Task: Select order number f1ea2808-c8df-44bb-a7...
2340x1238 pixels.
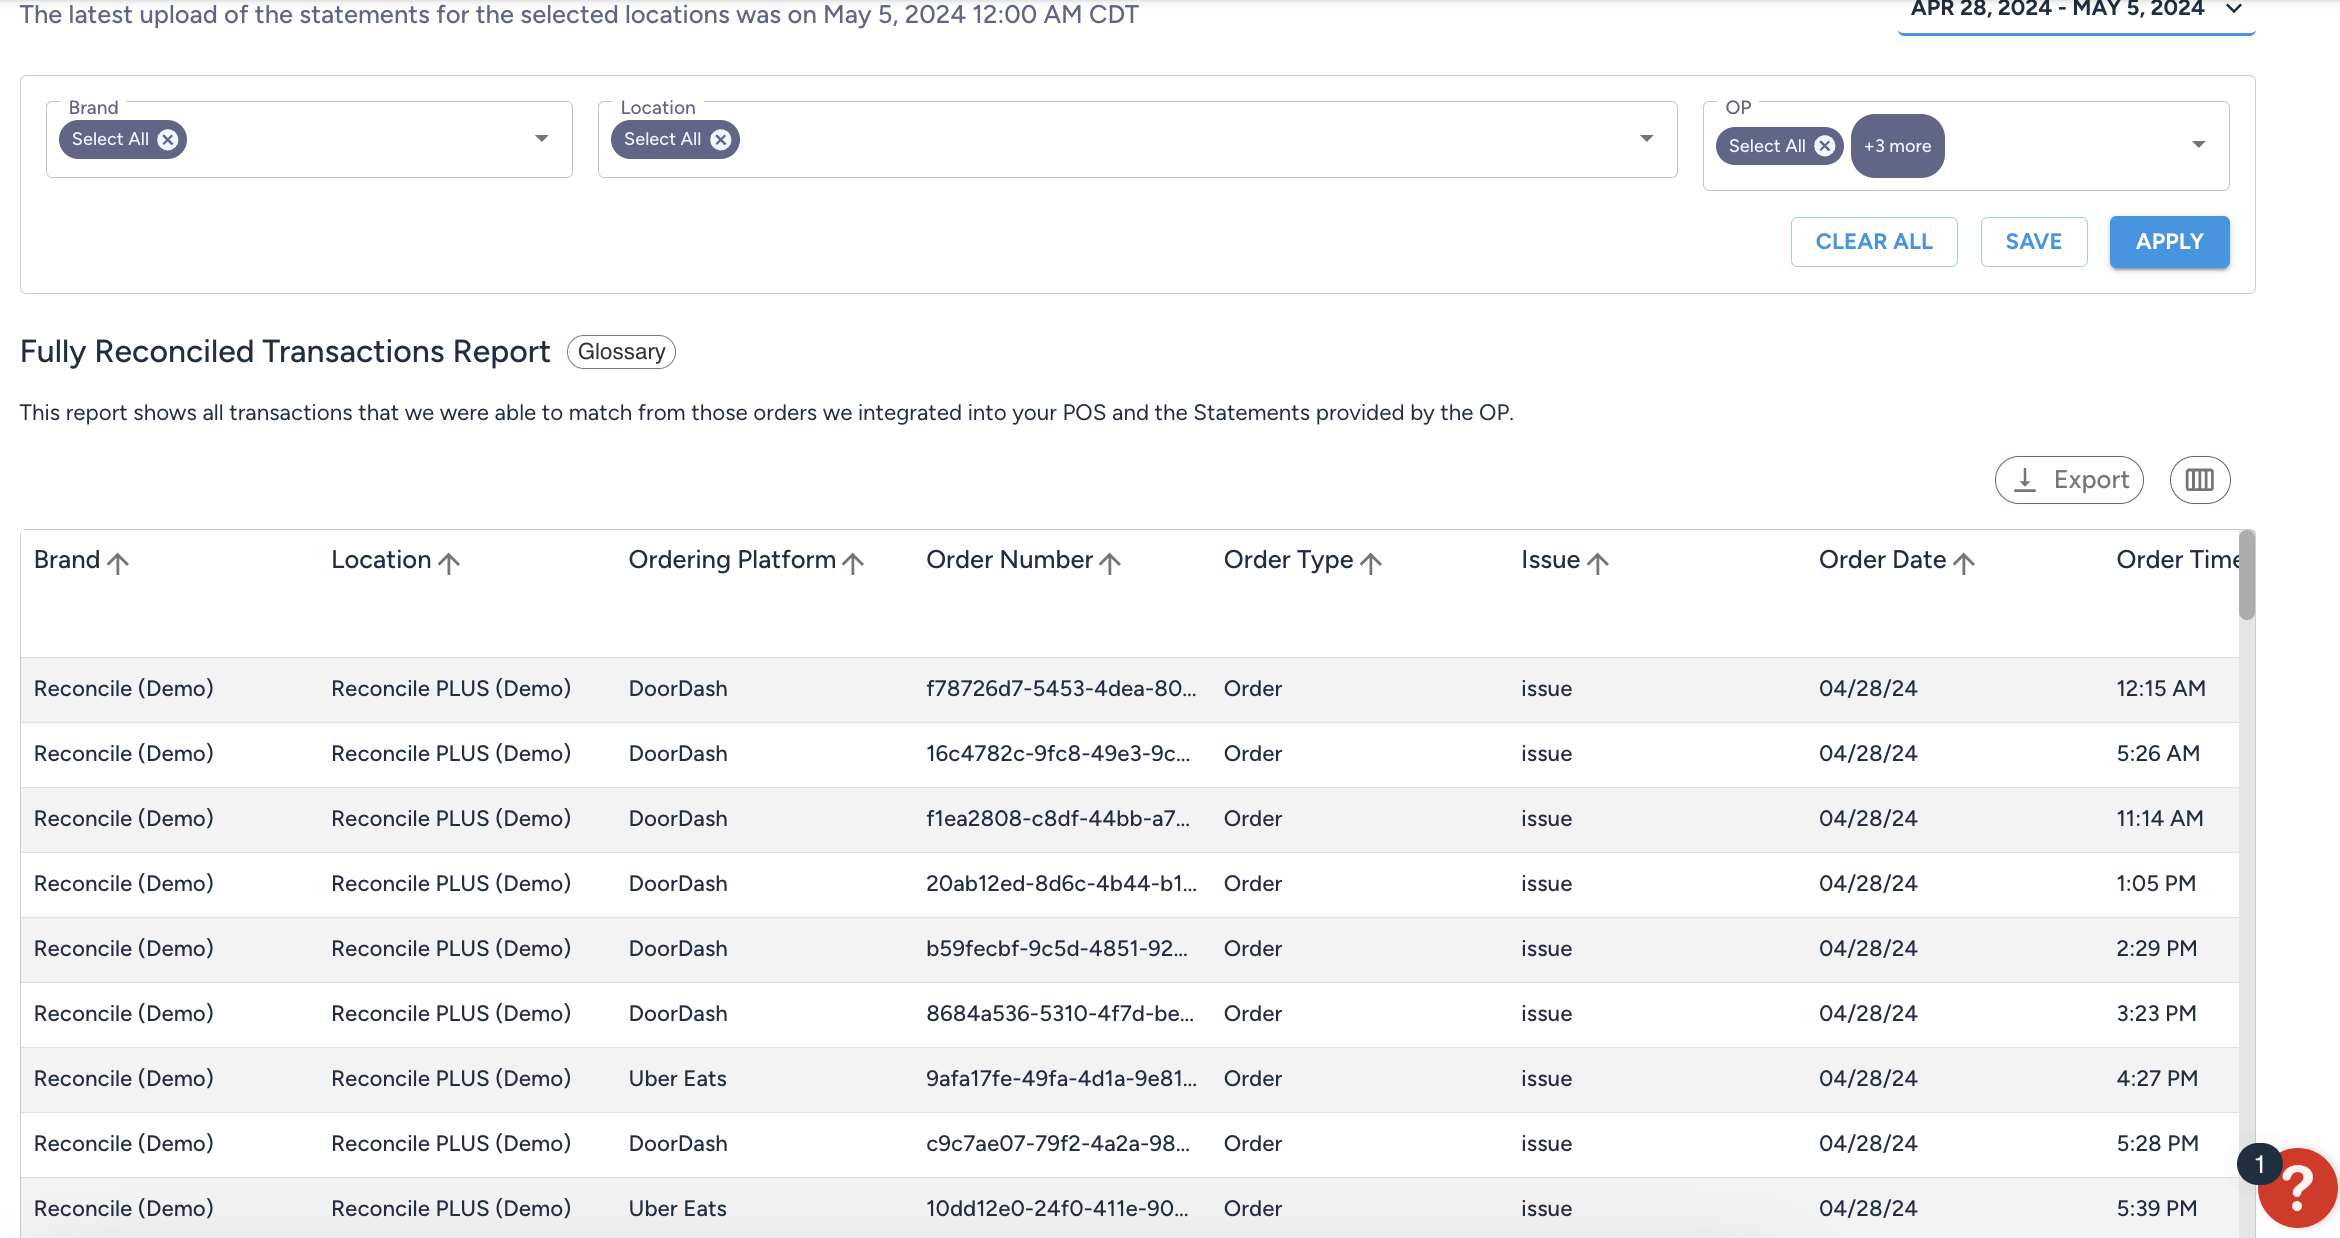Action: point(1058,819)
